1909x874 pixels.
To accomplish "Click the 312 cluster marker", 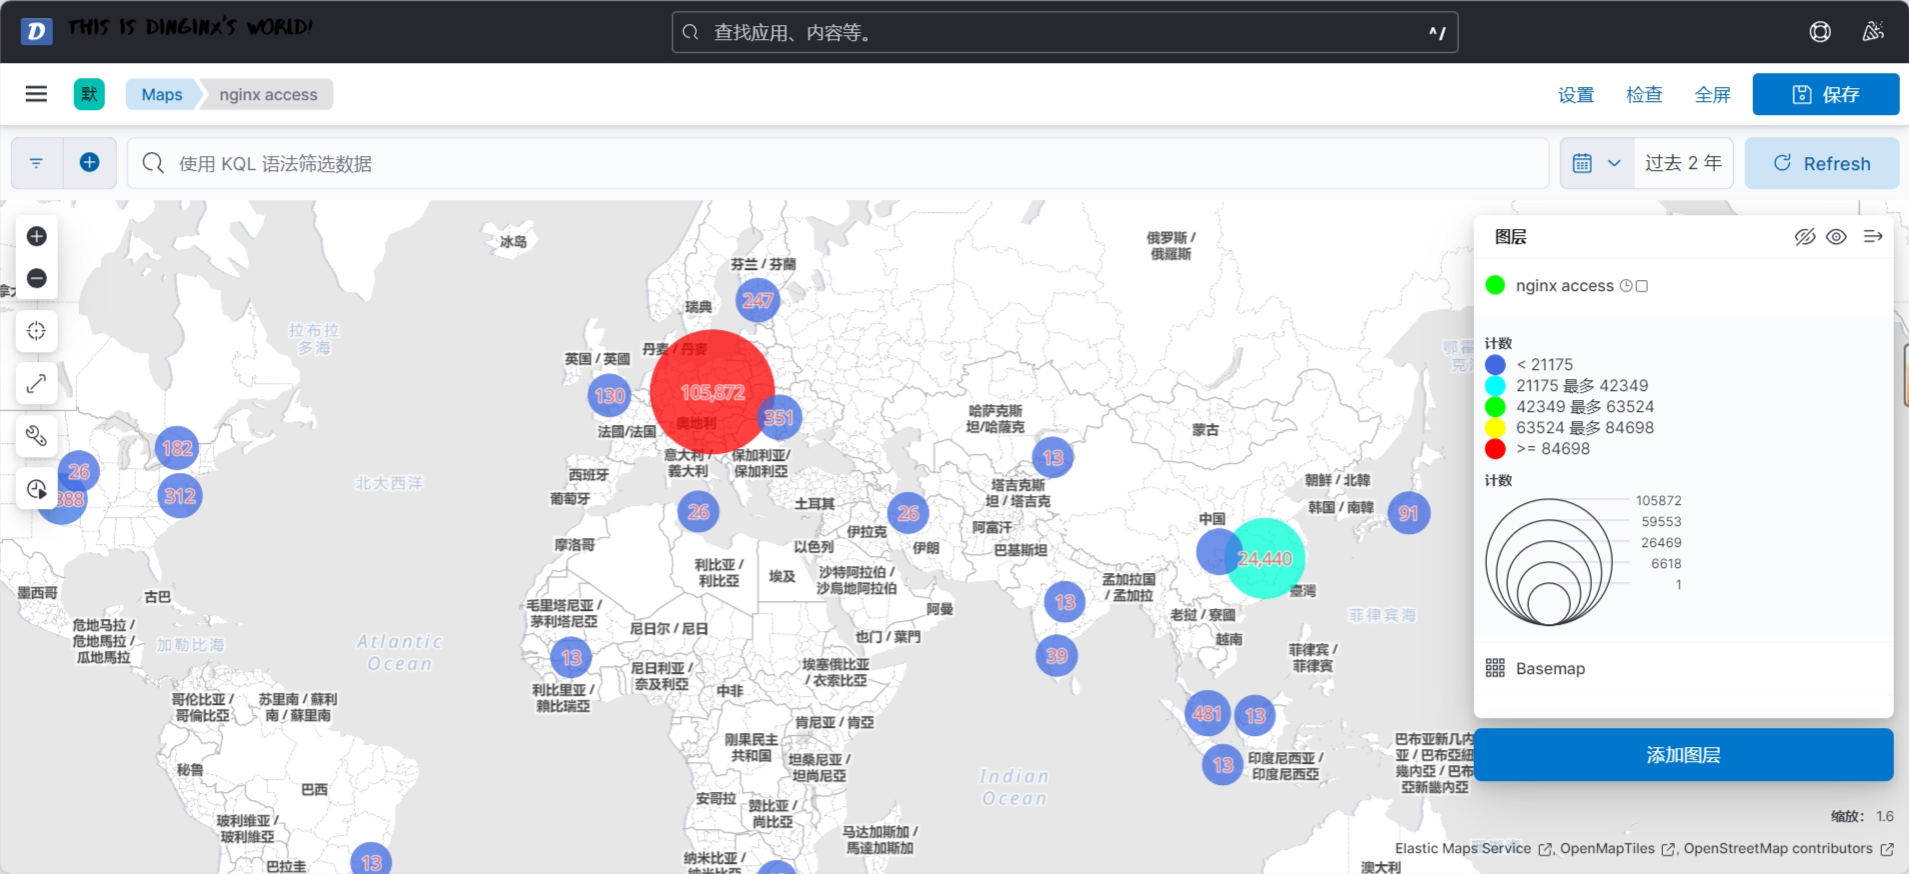I will pyautogui.click(x=180, y=496).
